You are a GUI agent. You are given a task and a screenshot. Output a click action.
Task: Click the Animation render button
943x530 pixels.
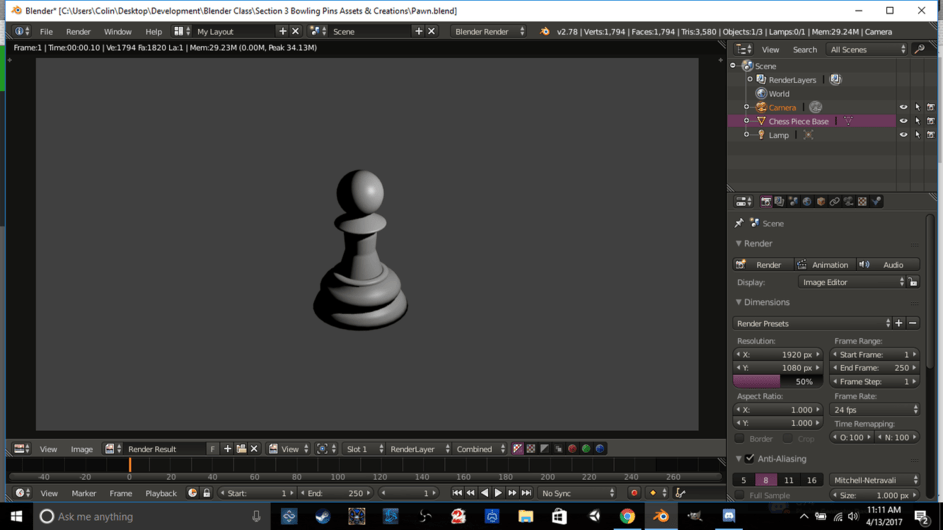point(822,265)
